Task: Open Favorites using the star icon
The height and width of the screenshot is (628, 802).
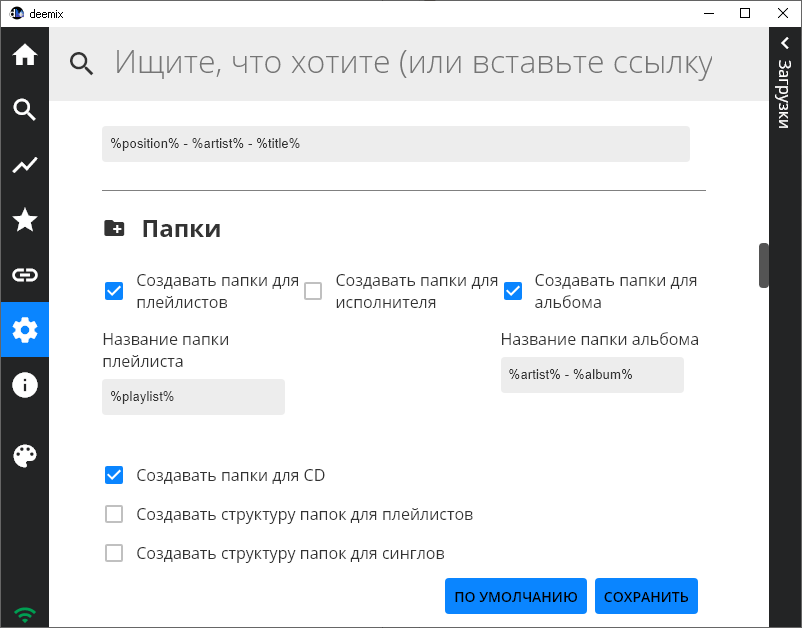Action: pyautogui.click(x=24, y=220)
